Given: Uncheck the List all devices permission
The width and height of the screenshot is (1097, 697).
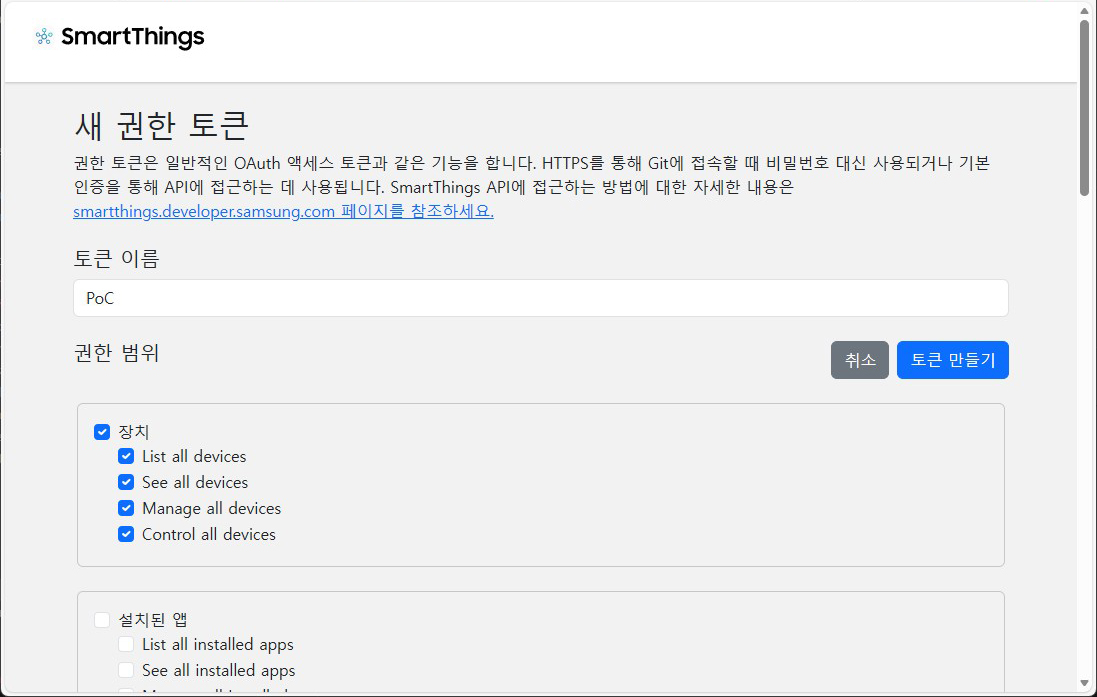Looking at the screenshot, I should tap(126, 456).
